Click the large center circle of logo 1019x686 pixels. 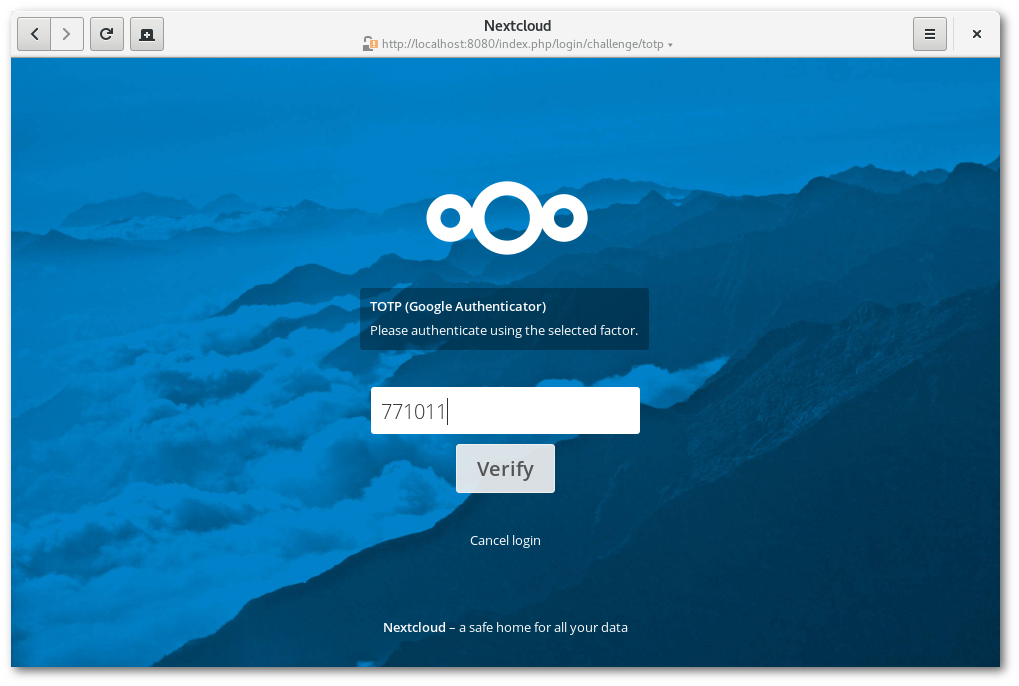click(x=507, y=217)
